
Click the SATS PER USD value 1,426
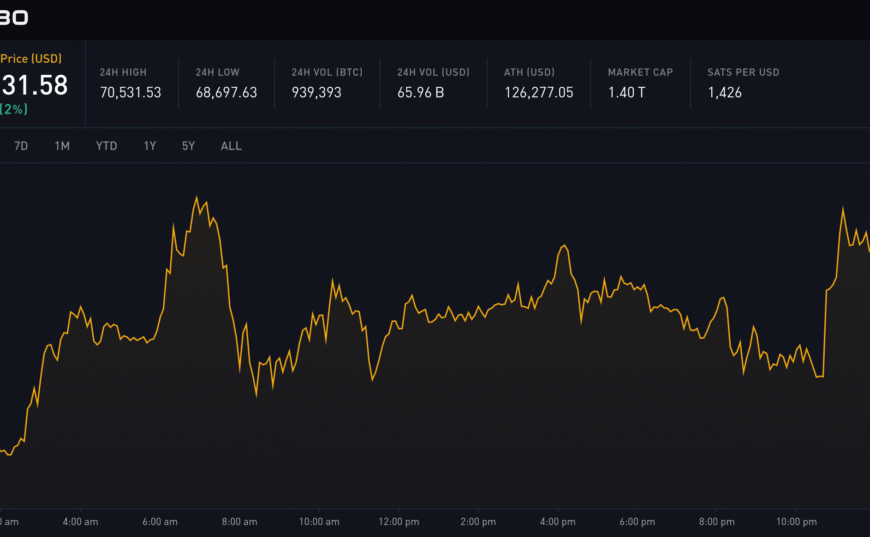click(725, 93)
